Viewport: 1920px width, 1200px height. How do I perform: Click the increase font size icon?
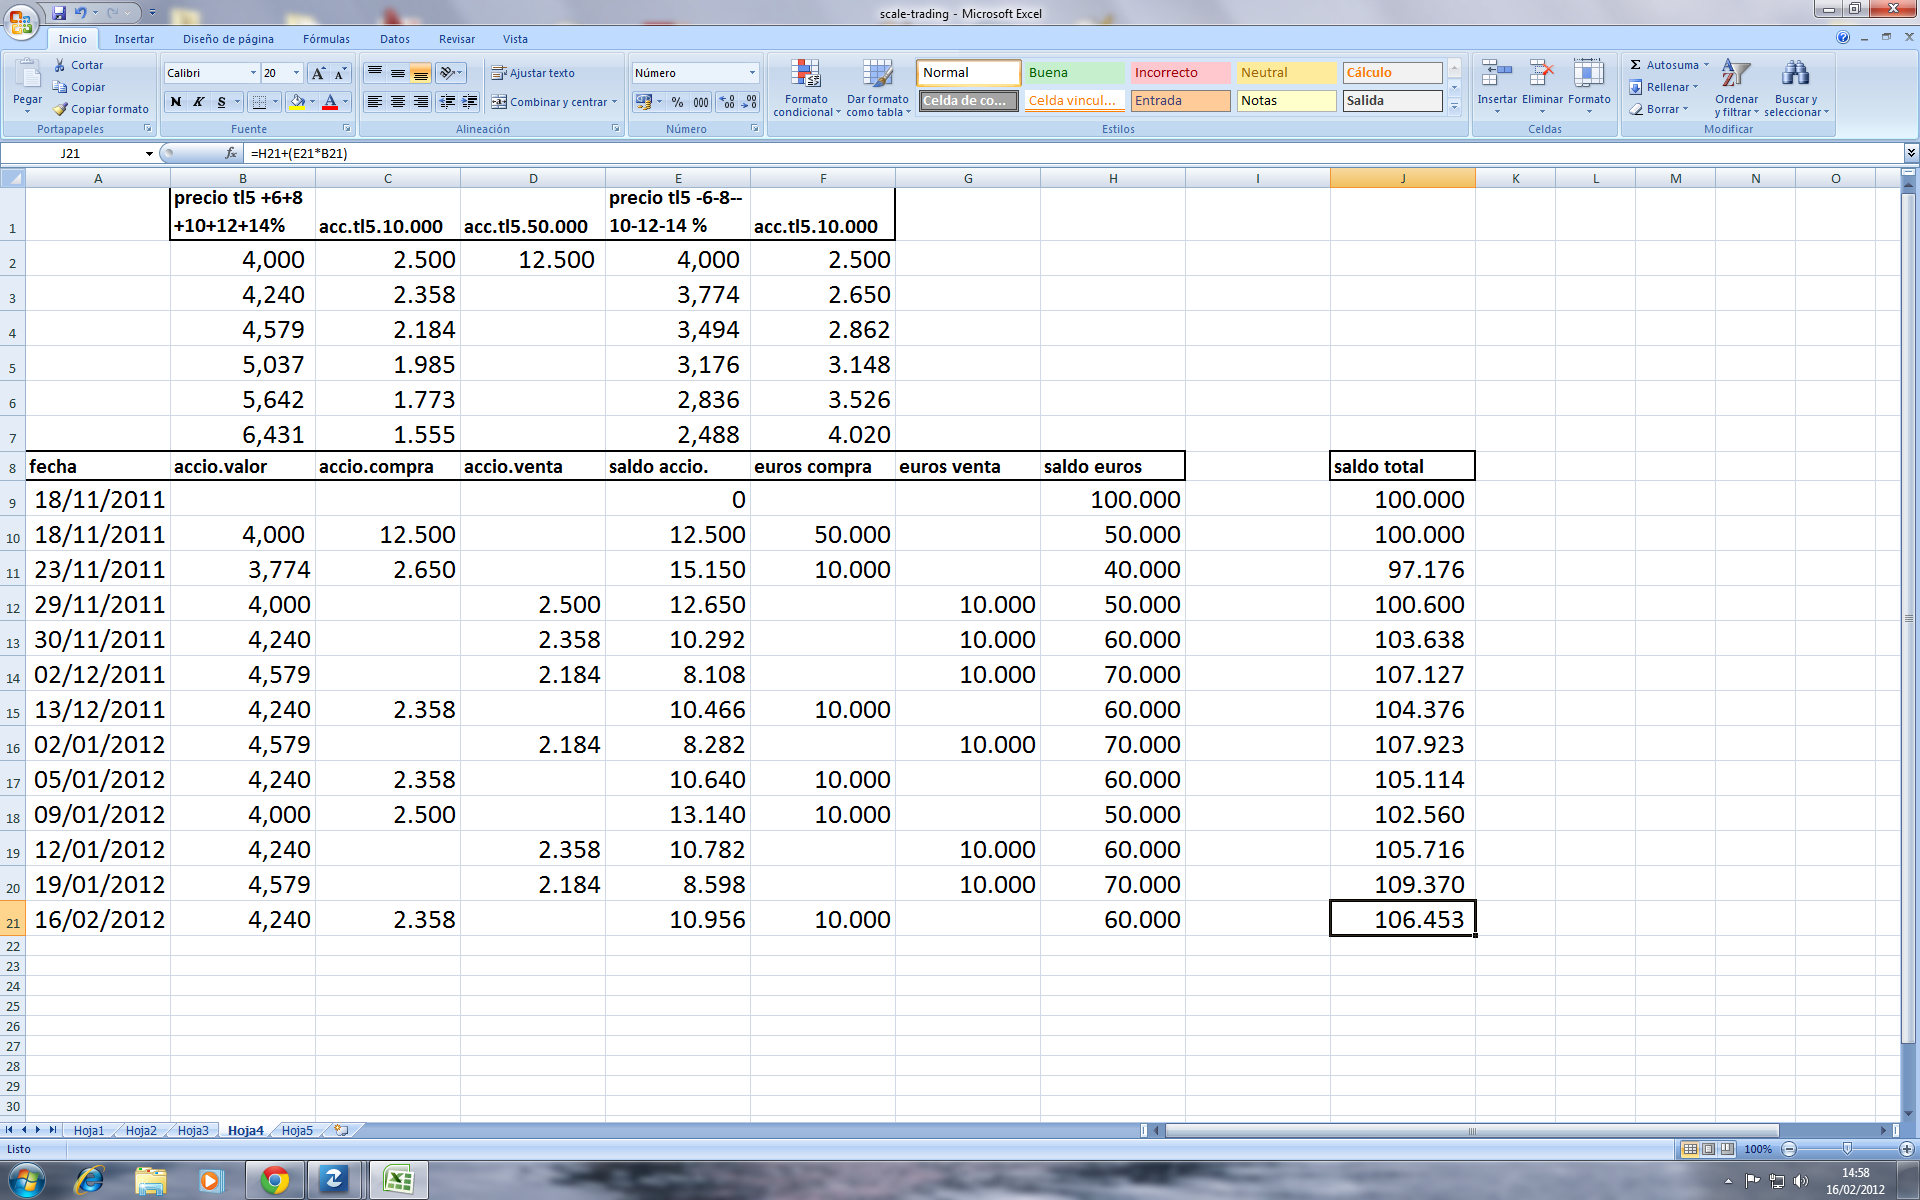pos(318,73)
